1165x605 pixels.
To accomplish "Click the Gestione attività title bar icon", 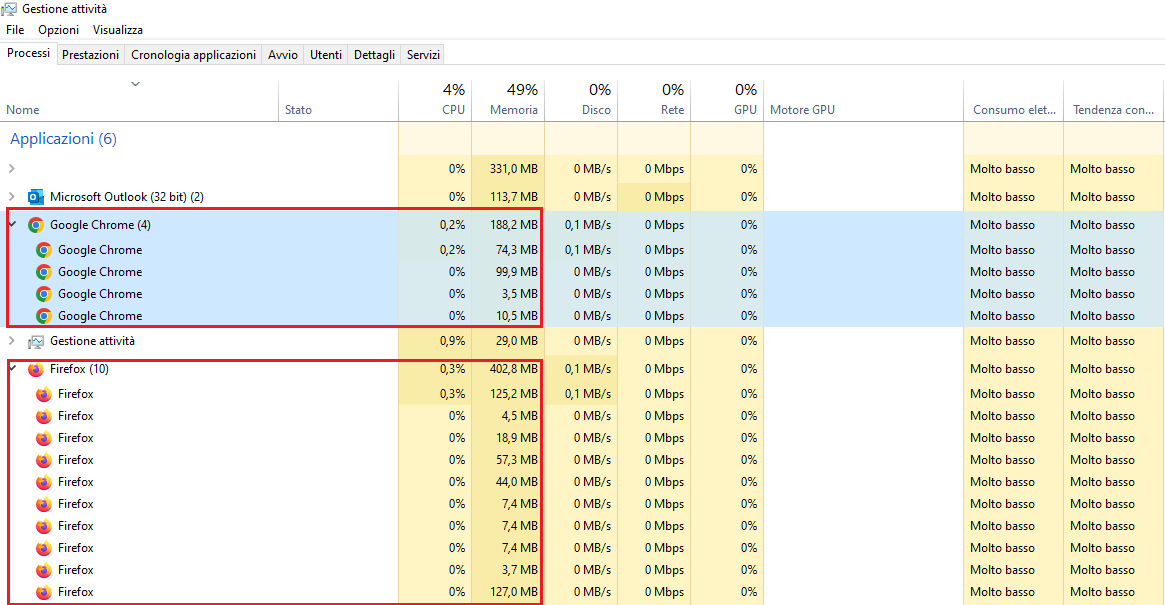I will (x=9, y=9).
